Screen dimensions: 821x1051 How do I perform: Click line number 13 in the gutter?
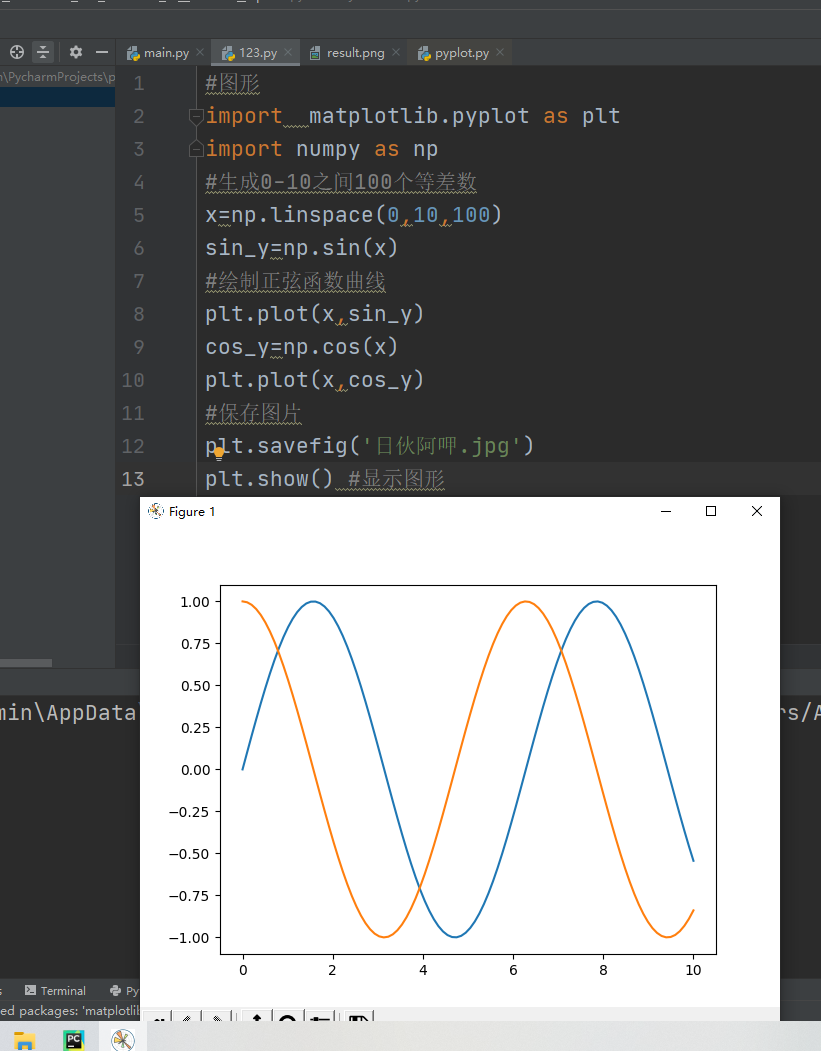coord(133,479)
